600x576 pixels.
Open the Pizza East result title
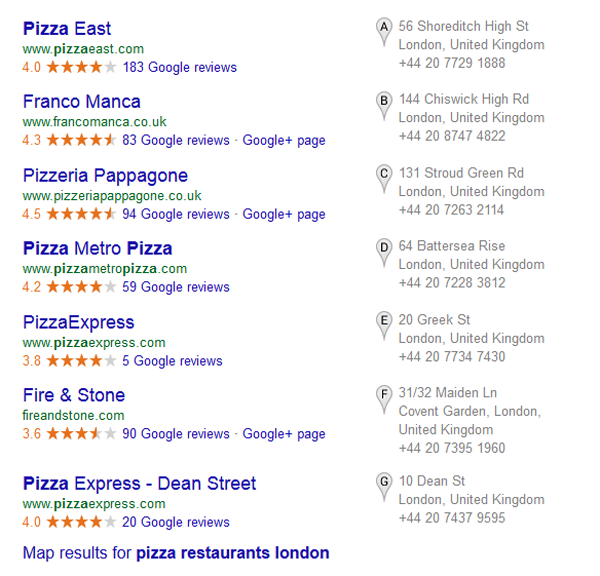67,29
